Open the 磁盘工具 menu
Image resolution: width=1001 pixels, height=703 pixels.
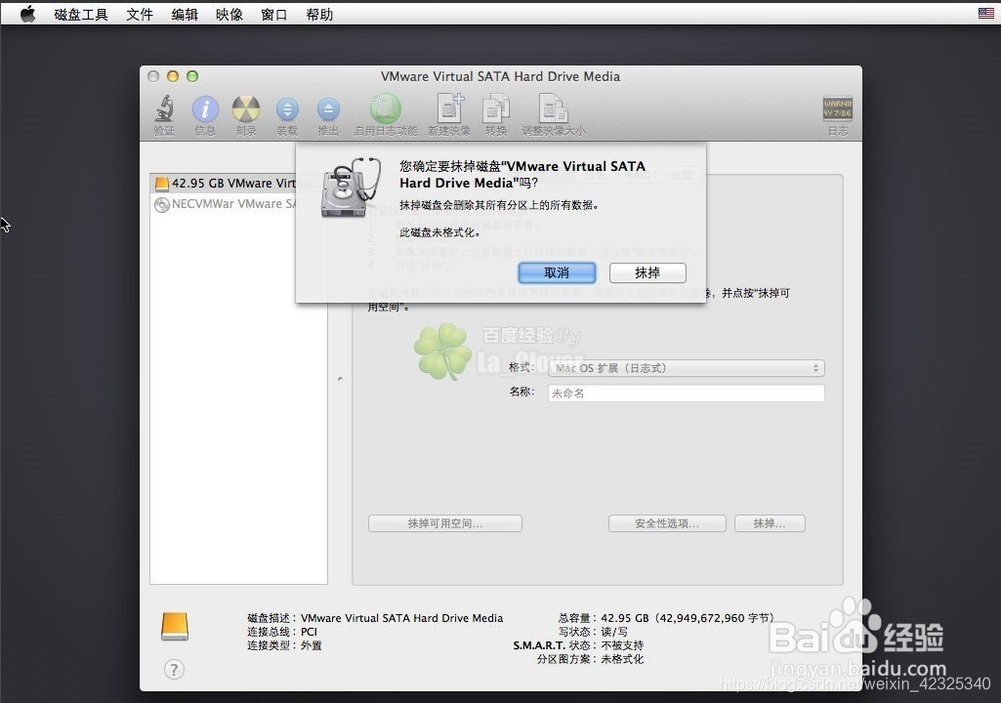click(x=81, y=14)
